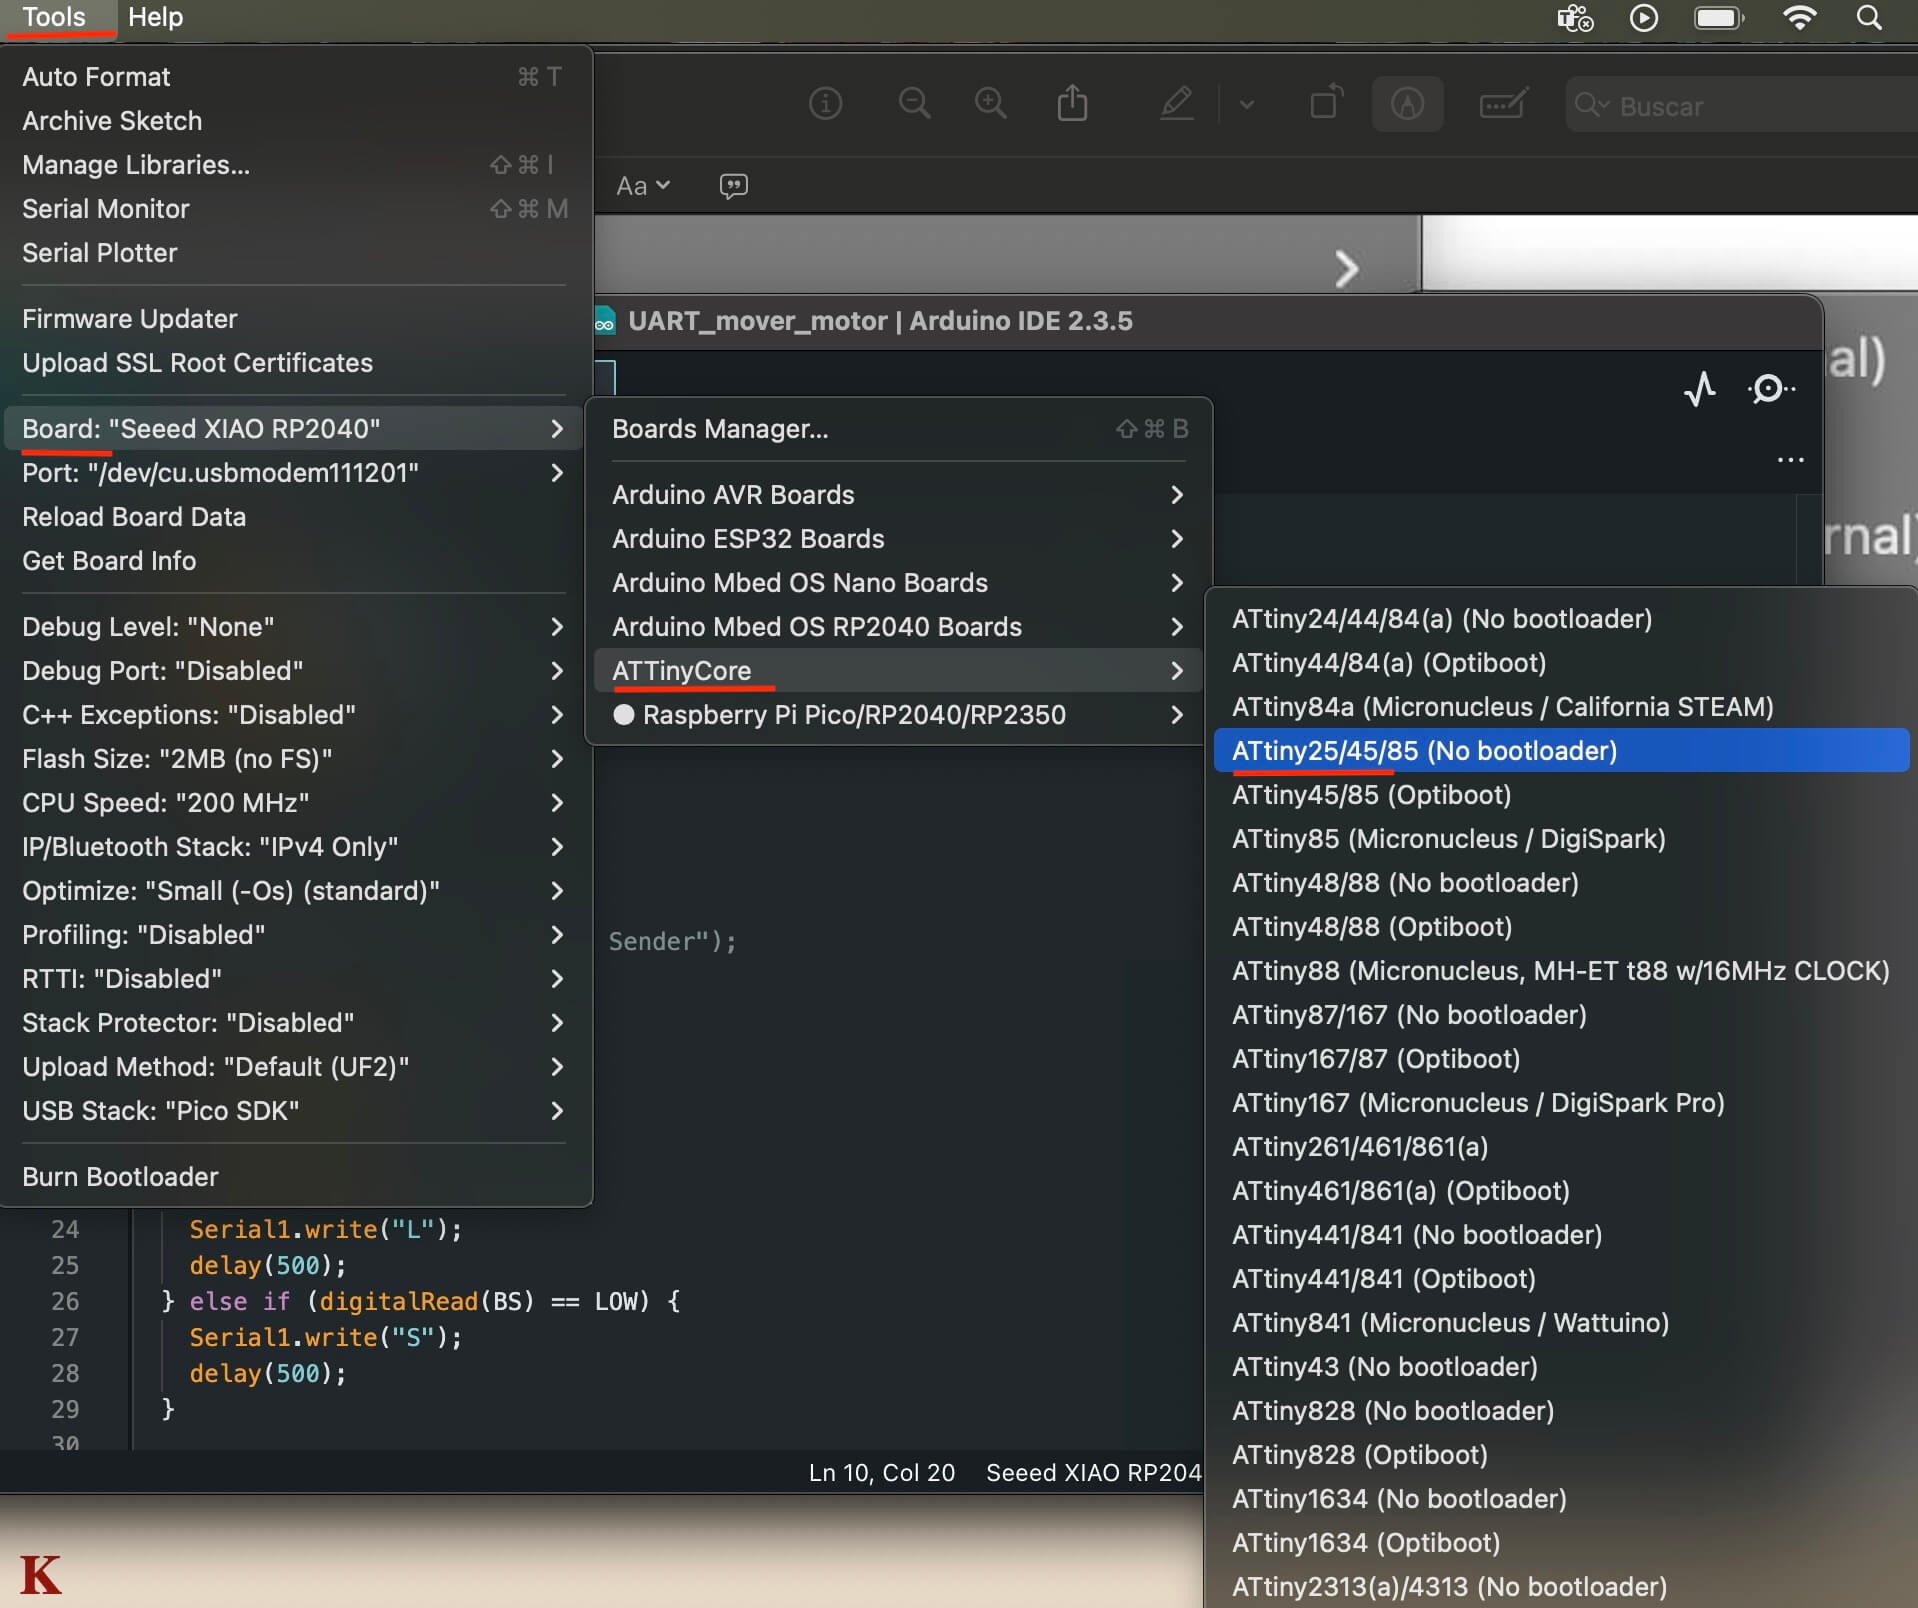Screen dimensions: 1918x1608
Task: Click the share icon in toolbar
Action: pyautogui.click(x=1072, y=103)
